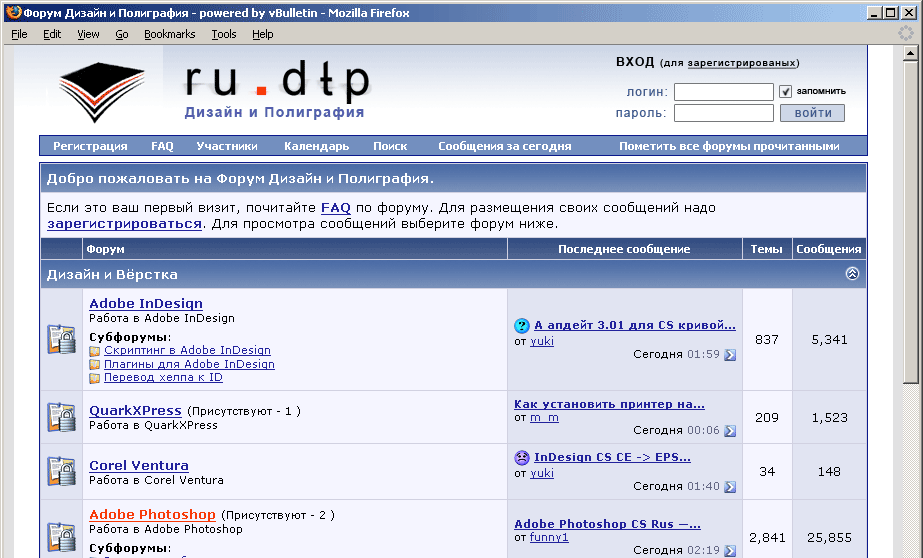Screen dimensions: 923x558
Task: Open Поиск search in the navbar
Action: point(390,146)
